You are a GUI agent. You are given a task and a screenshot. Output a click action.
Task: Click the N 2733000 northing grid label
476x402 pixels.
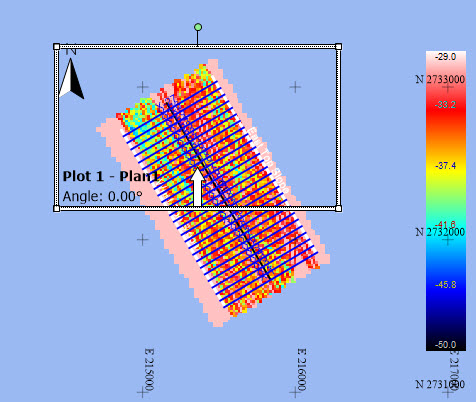pyautogui.click(x=440, y=79)
